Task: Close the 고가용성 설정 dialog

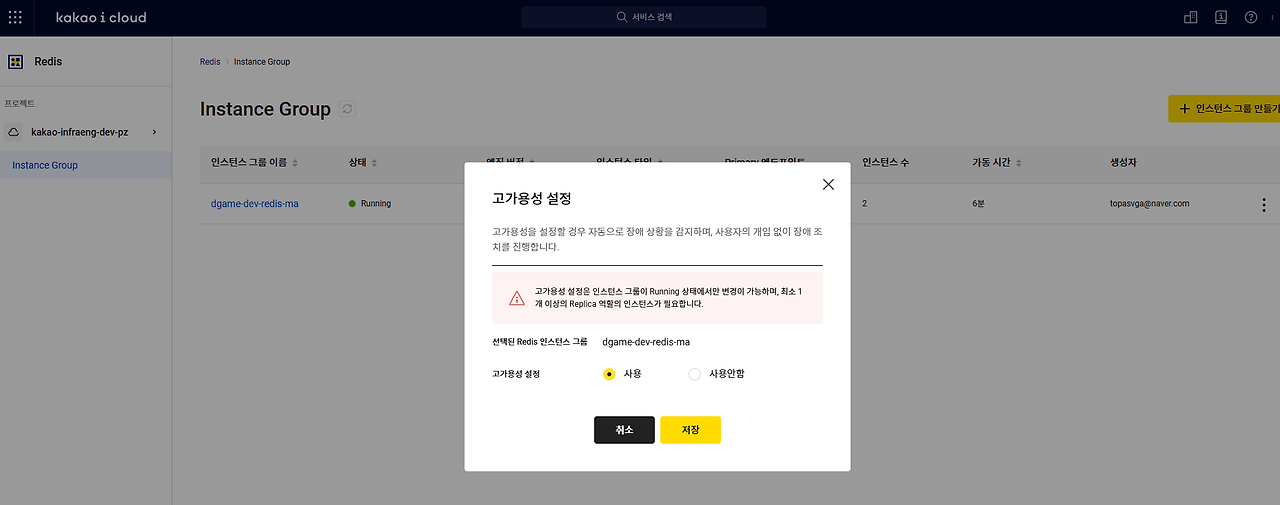Action: point(828,184)
